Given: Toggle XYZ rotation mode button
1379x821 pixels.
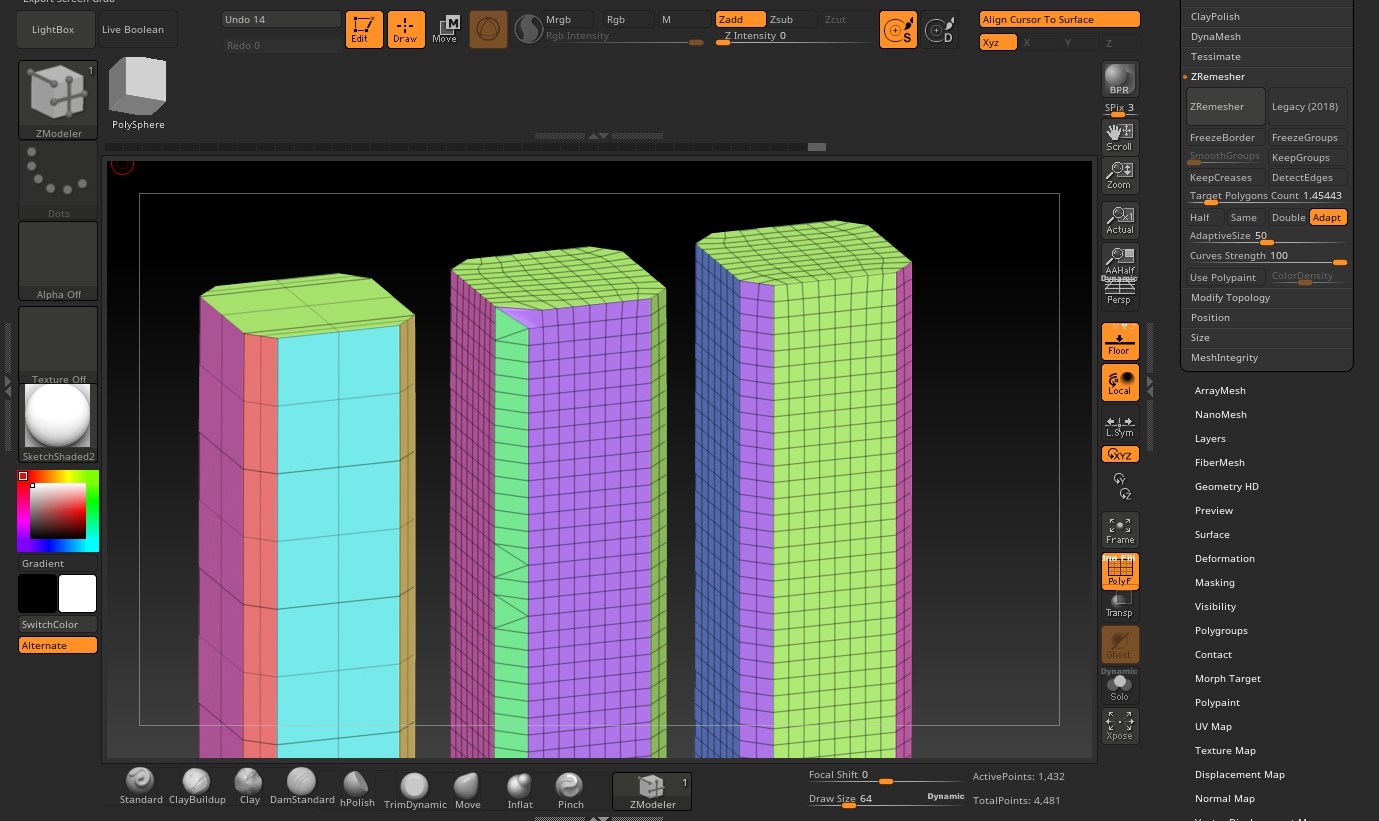Looking at the screenshot, I should (x=1119, y=454).
